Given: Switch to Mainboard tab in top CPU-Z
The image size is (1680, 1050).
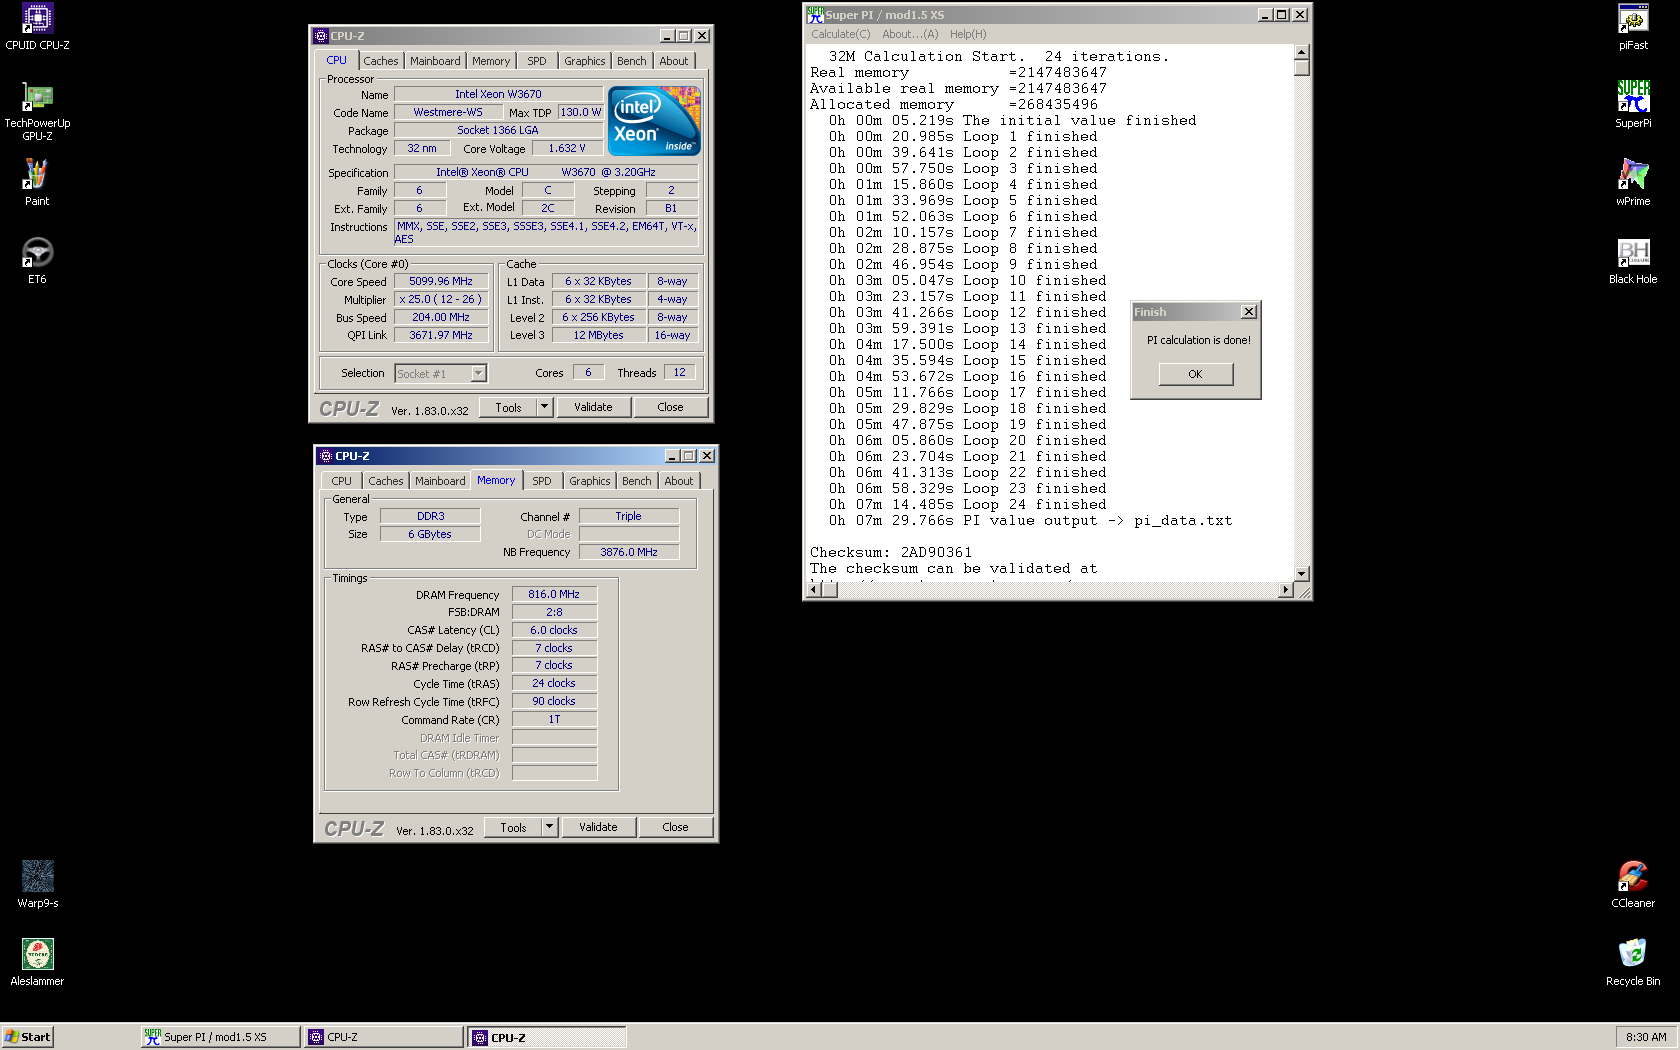Looking at the screenshot, I should (435, 61).
